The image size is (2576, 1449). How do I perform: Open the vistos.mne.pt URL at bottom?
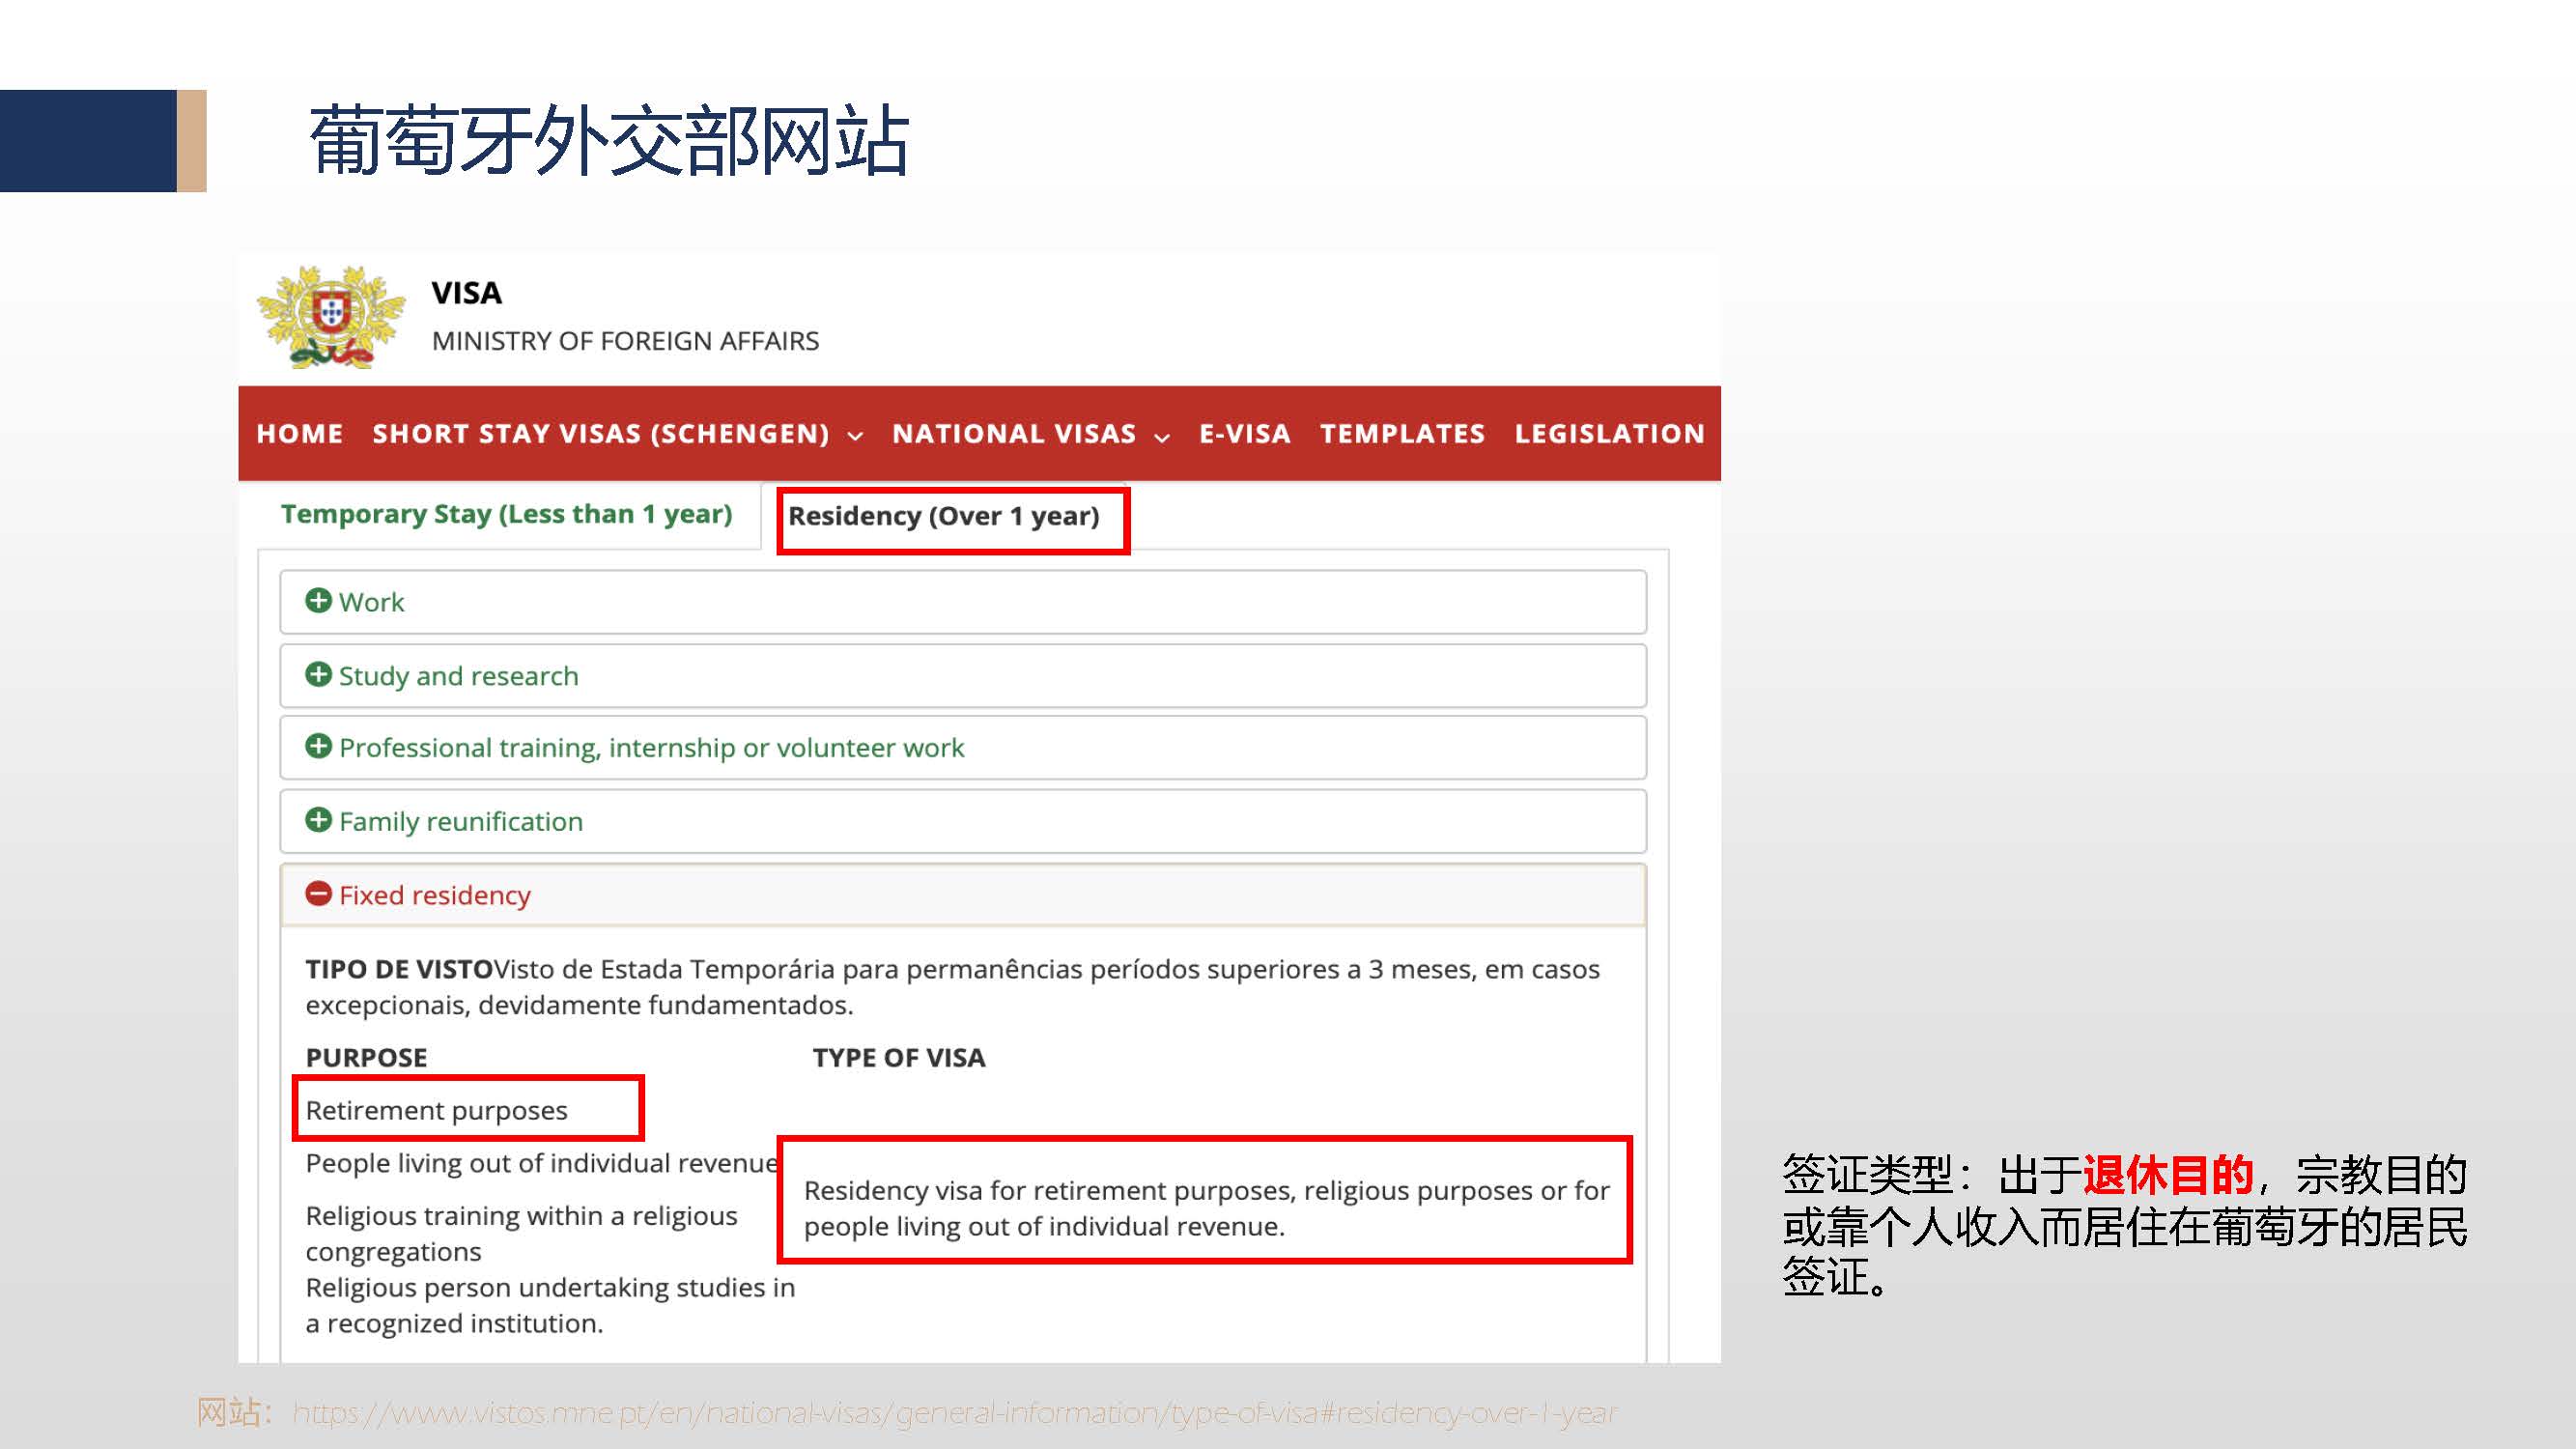tap(953, 1412)
